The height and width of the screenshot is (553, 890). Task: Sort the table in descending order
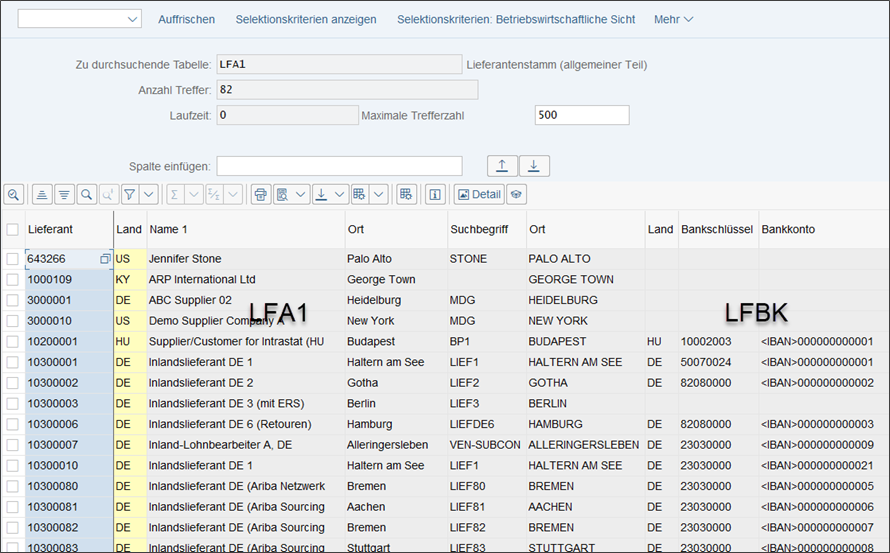(64, 194)
